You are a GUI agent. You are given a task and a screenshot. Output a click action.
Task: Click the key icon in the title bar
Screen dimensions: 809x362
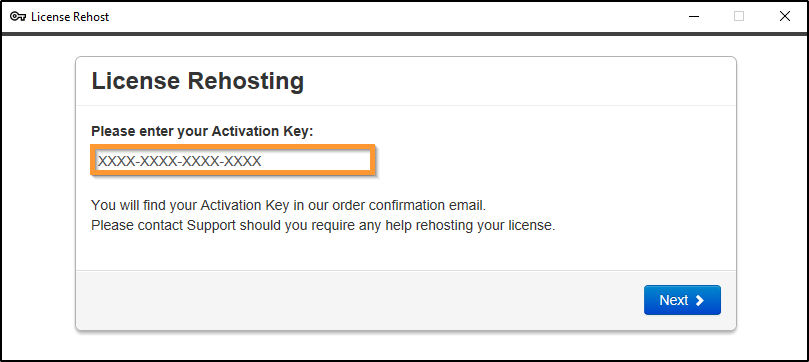[x=19, y=17]
